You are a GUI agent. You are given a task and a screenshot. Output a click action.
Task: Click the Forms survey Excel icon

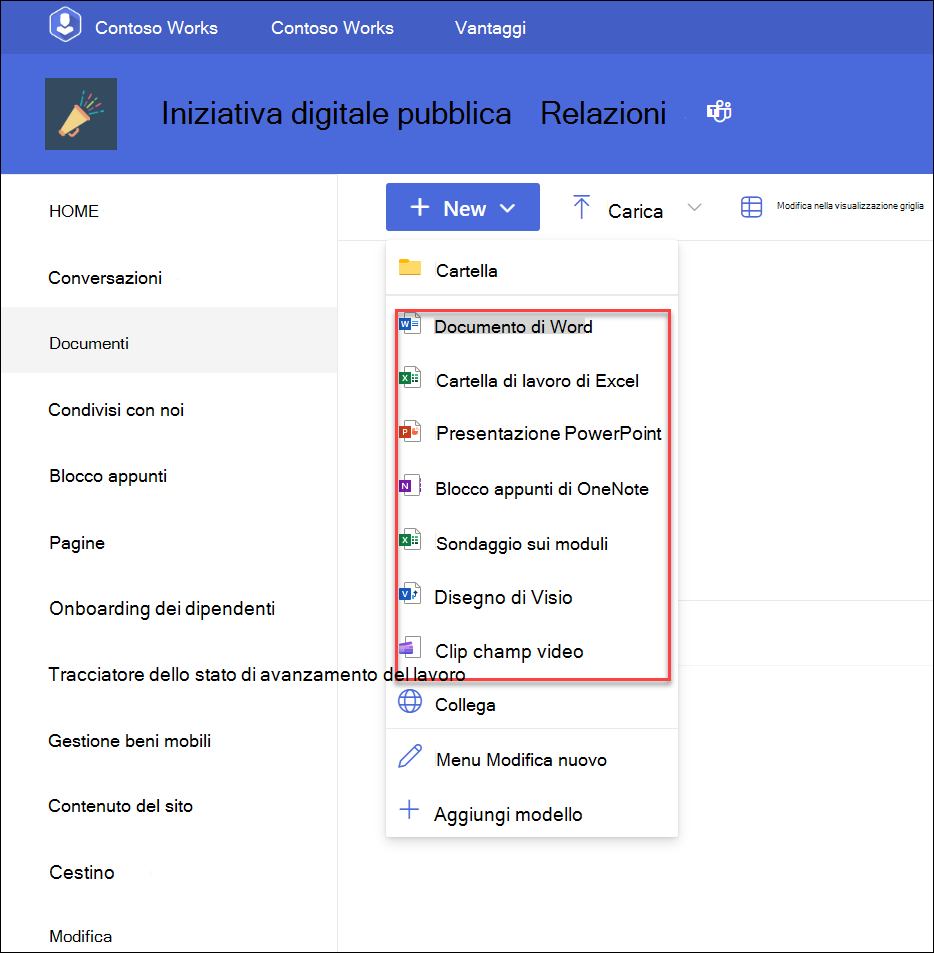tap(410, 539)
